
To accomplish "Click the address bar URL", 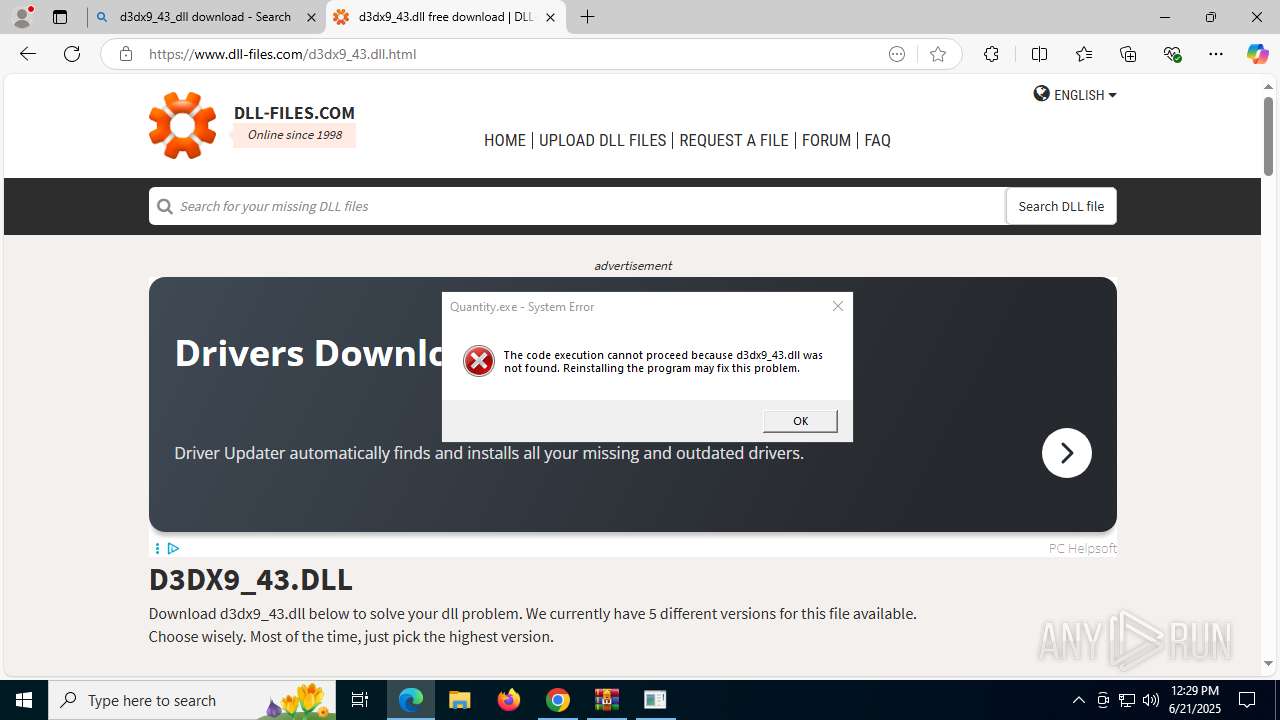I will point(283,54).
